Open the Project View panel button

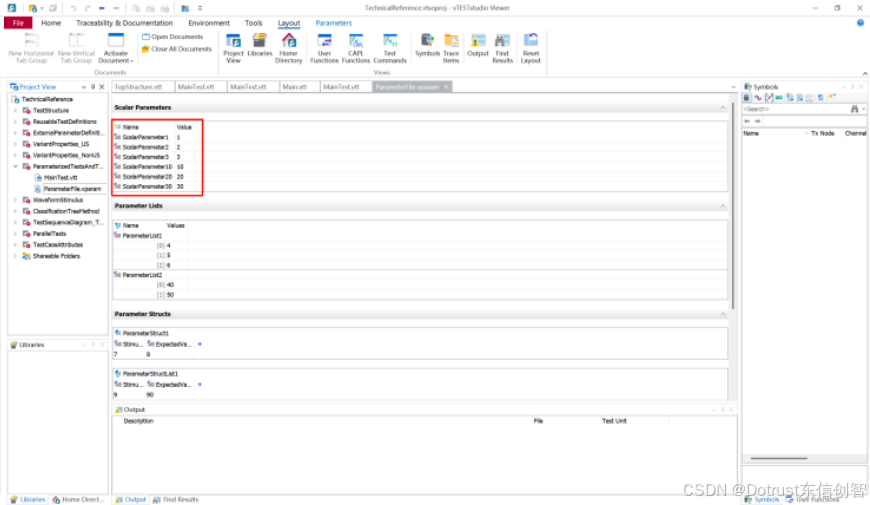pos(233,48)
